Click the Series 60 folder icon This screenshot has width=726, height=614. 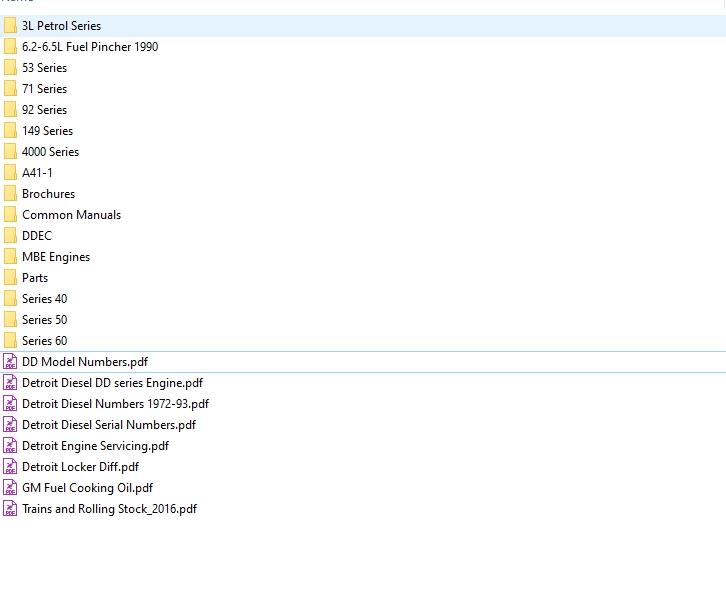click(10, 341)
